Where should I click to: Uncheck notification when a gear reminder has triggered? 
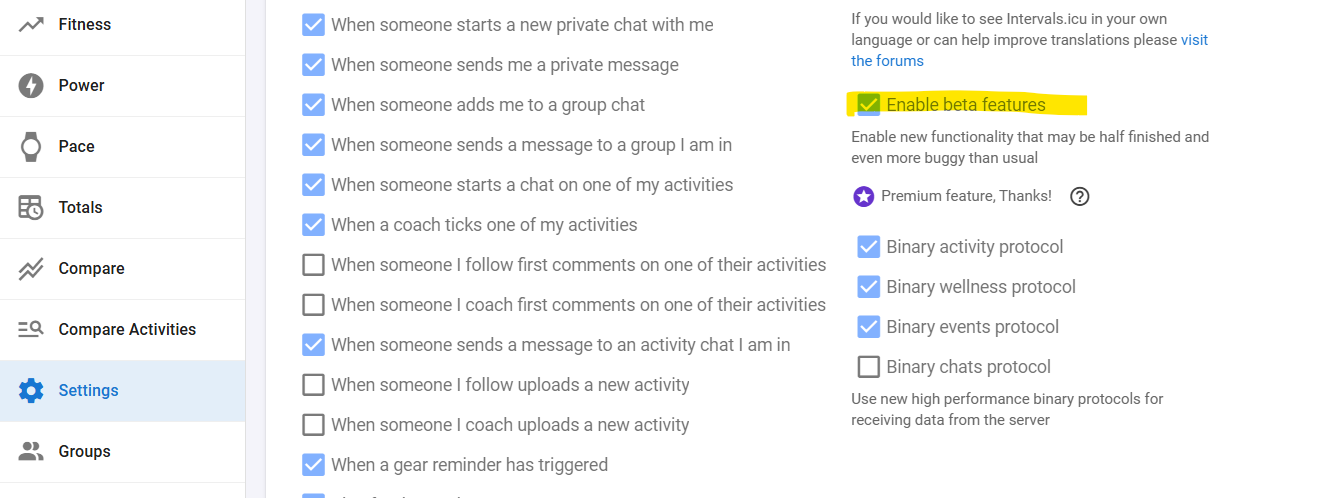(314, 465)
